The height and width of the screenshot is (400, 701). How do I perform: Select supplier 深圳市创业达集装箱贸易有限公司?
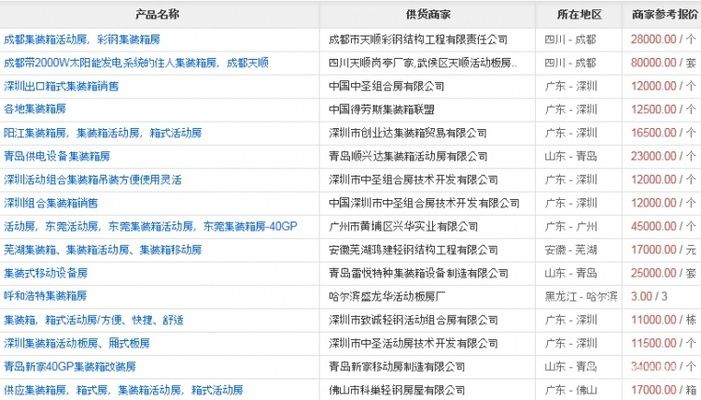coord(408,133)
